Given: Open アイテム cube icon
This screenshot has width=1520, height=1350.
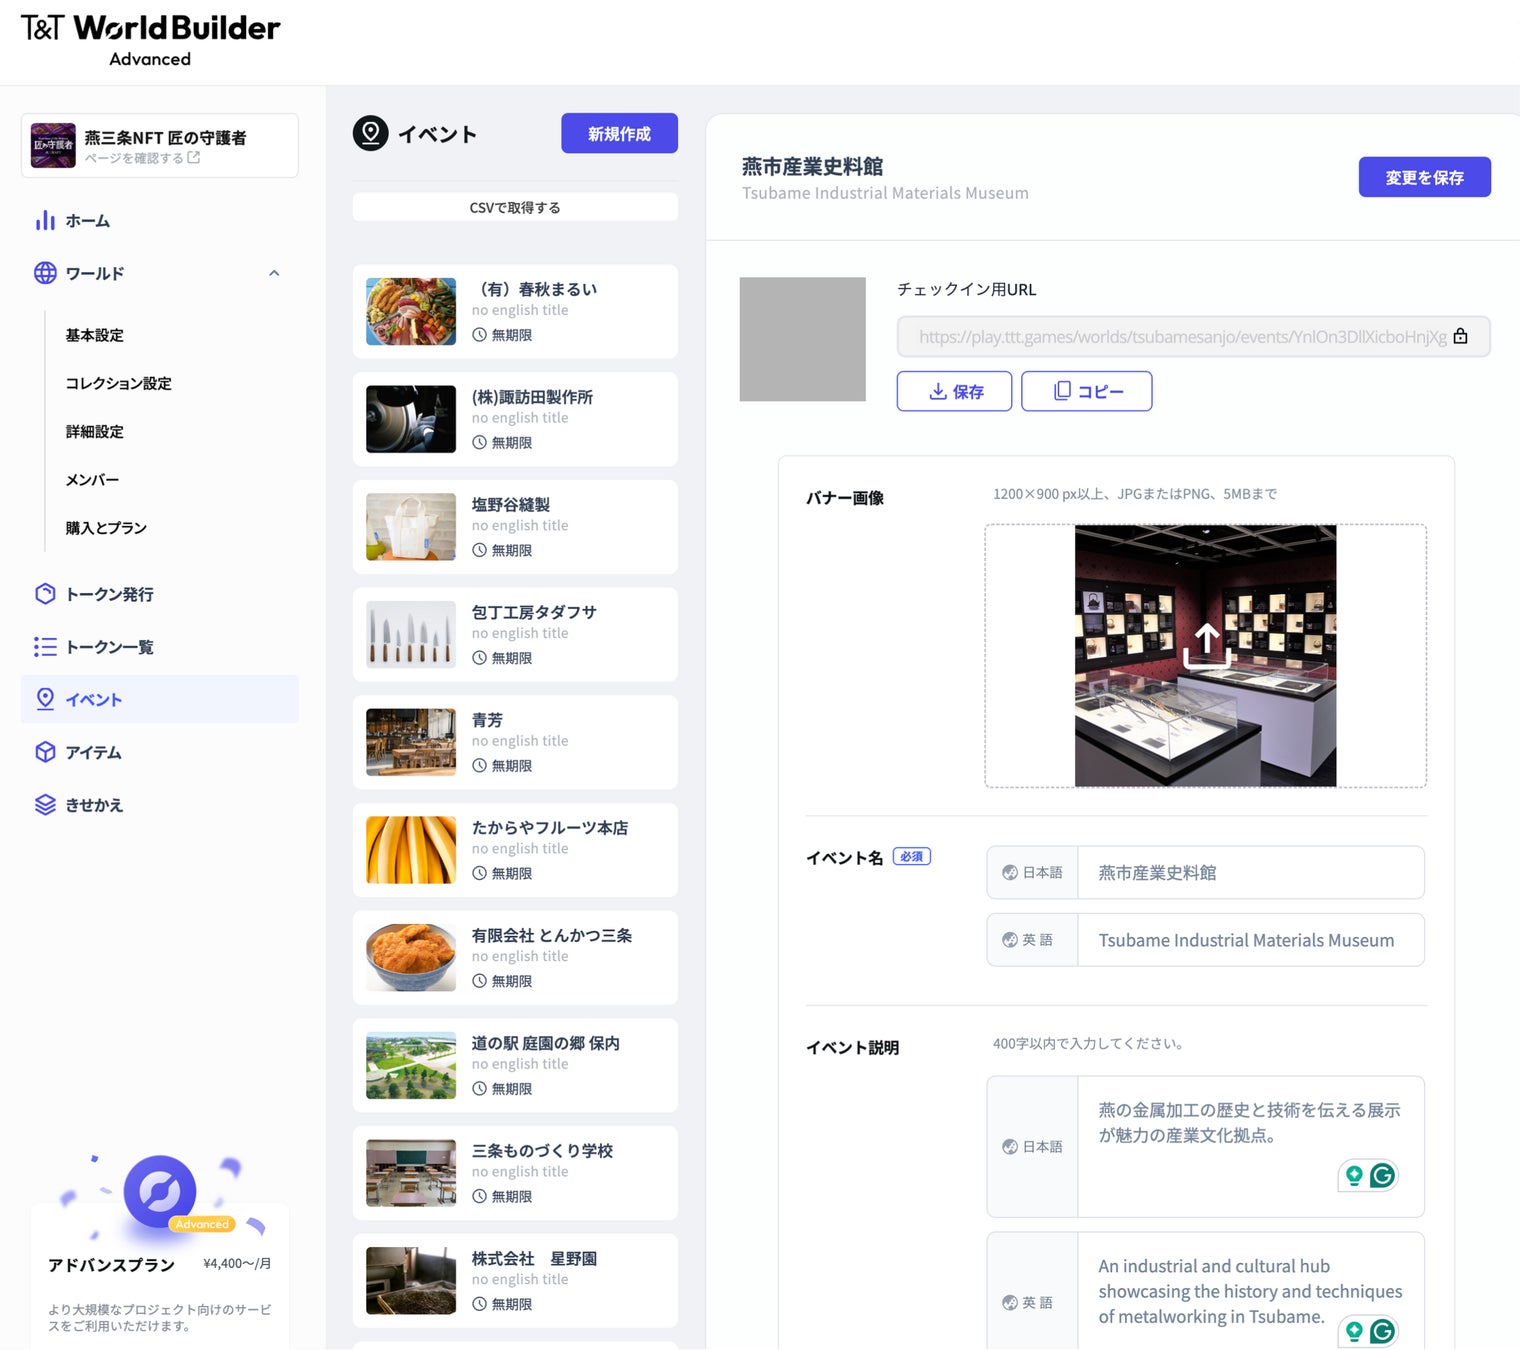Looking at the screenshot, I should (45, 752).
